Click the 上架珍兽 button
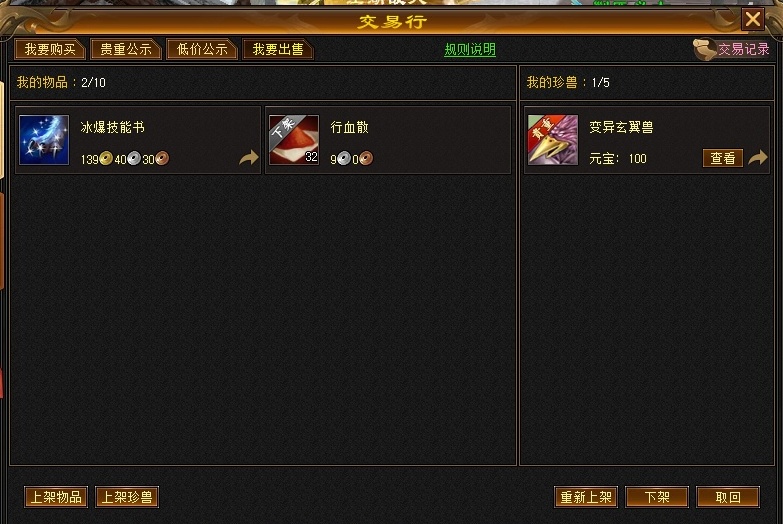The width and height of the screenshot is (783, 524). (x=127, y=497)
